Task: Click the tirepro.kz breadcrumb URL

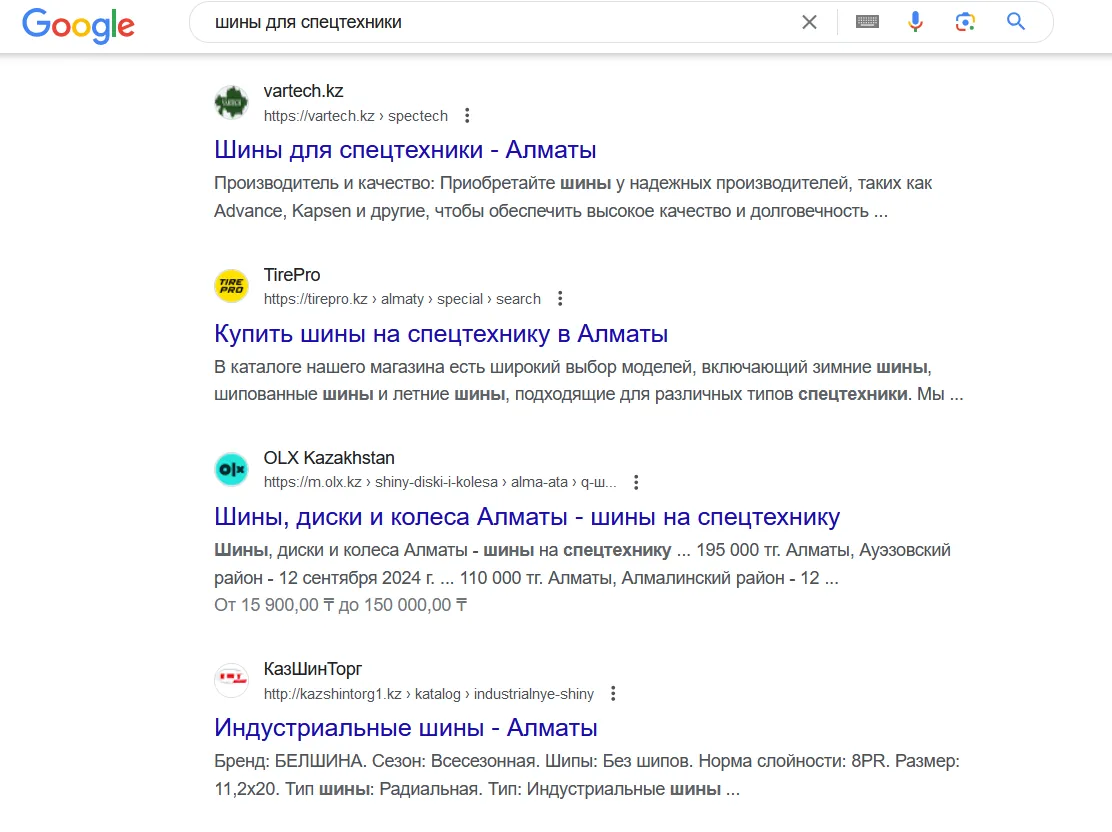Action: (402, 299)
